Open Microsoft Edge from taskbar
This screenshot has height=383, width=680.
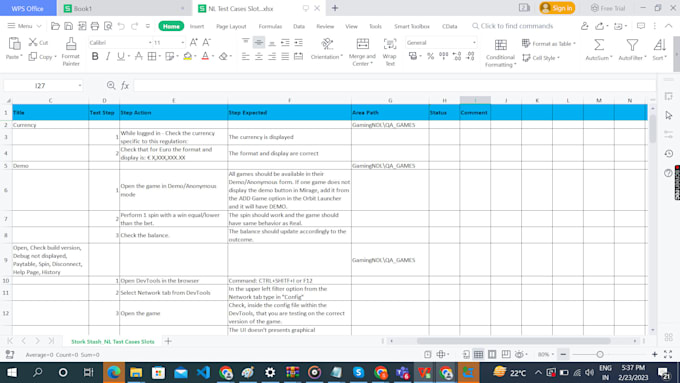[114, 372]
